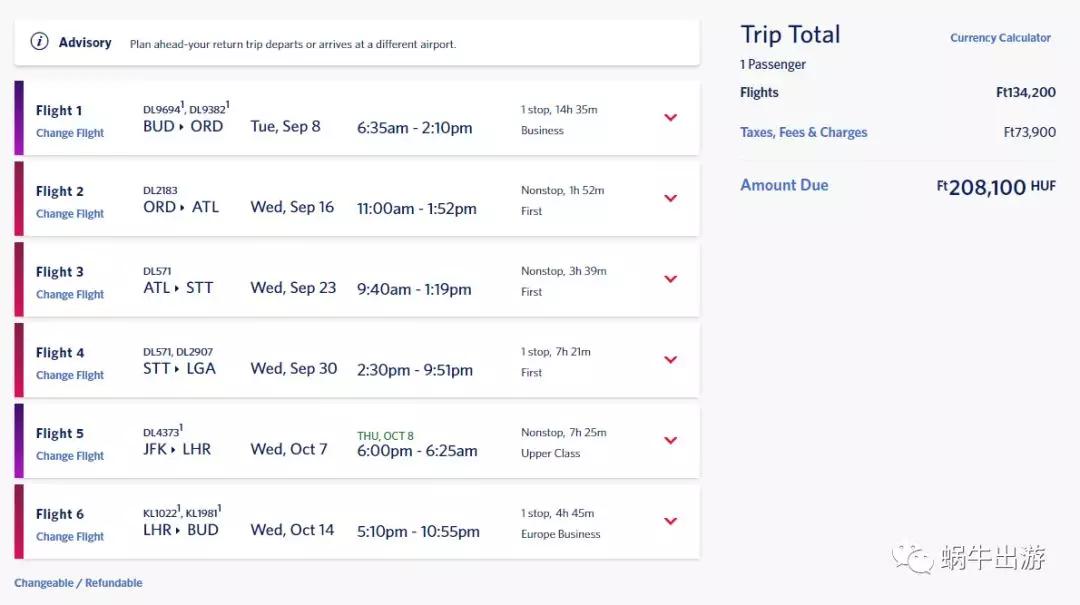Expand Flight 1 BUD to ORD details
Image resolution: width=1080 pixels, height=605 pixels.
point(671,118)
